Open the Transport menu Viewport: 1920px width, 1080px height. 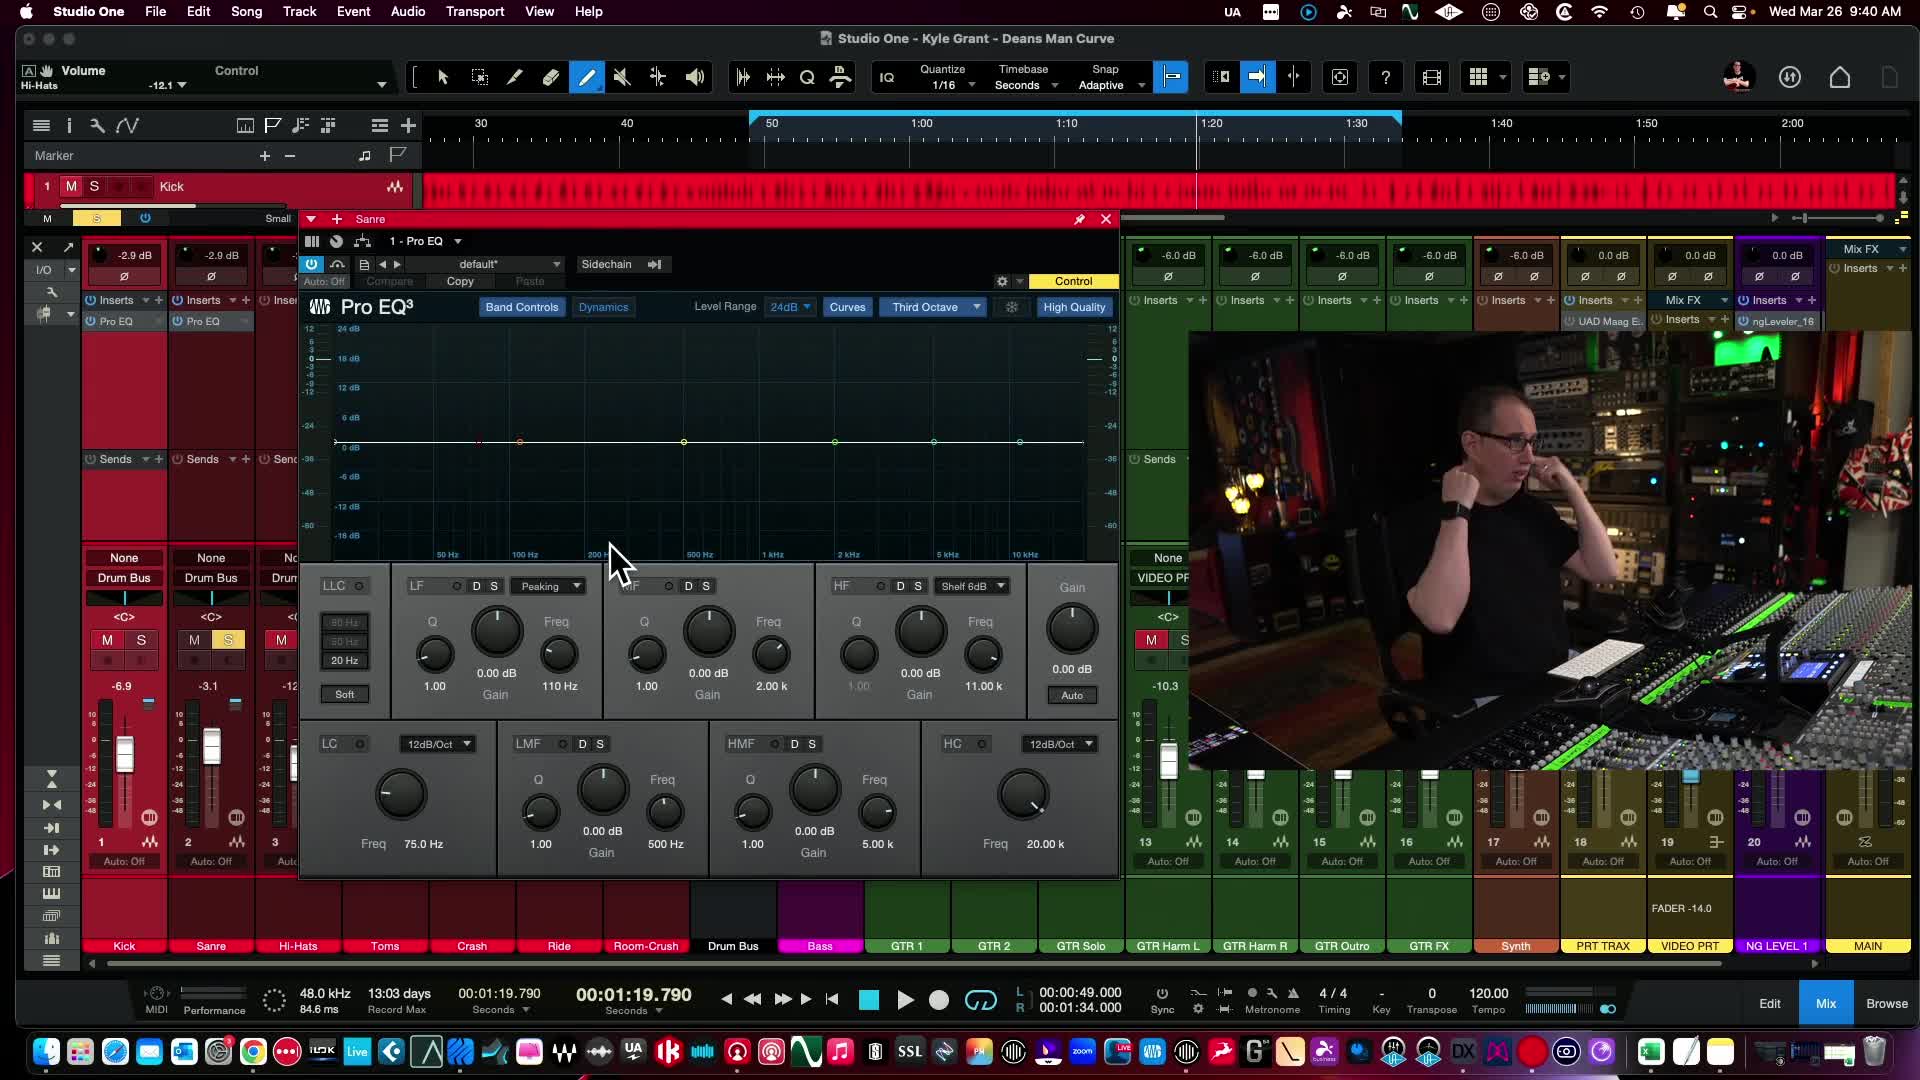coord(475,11)
